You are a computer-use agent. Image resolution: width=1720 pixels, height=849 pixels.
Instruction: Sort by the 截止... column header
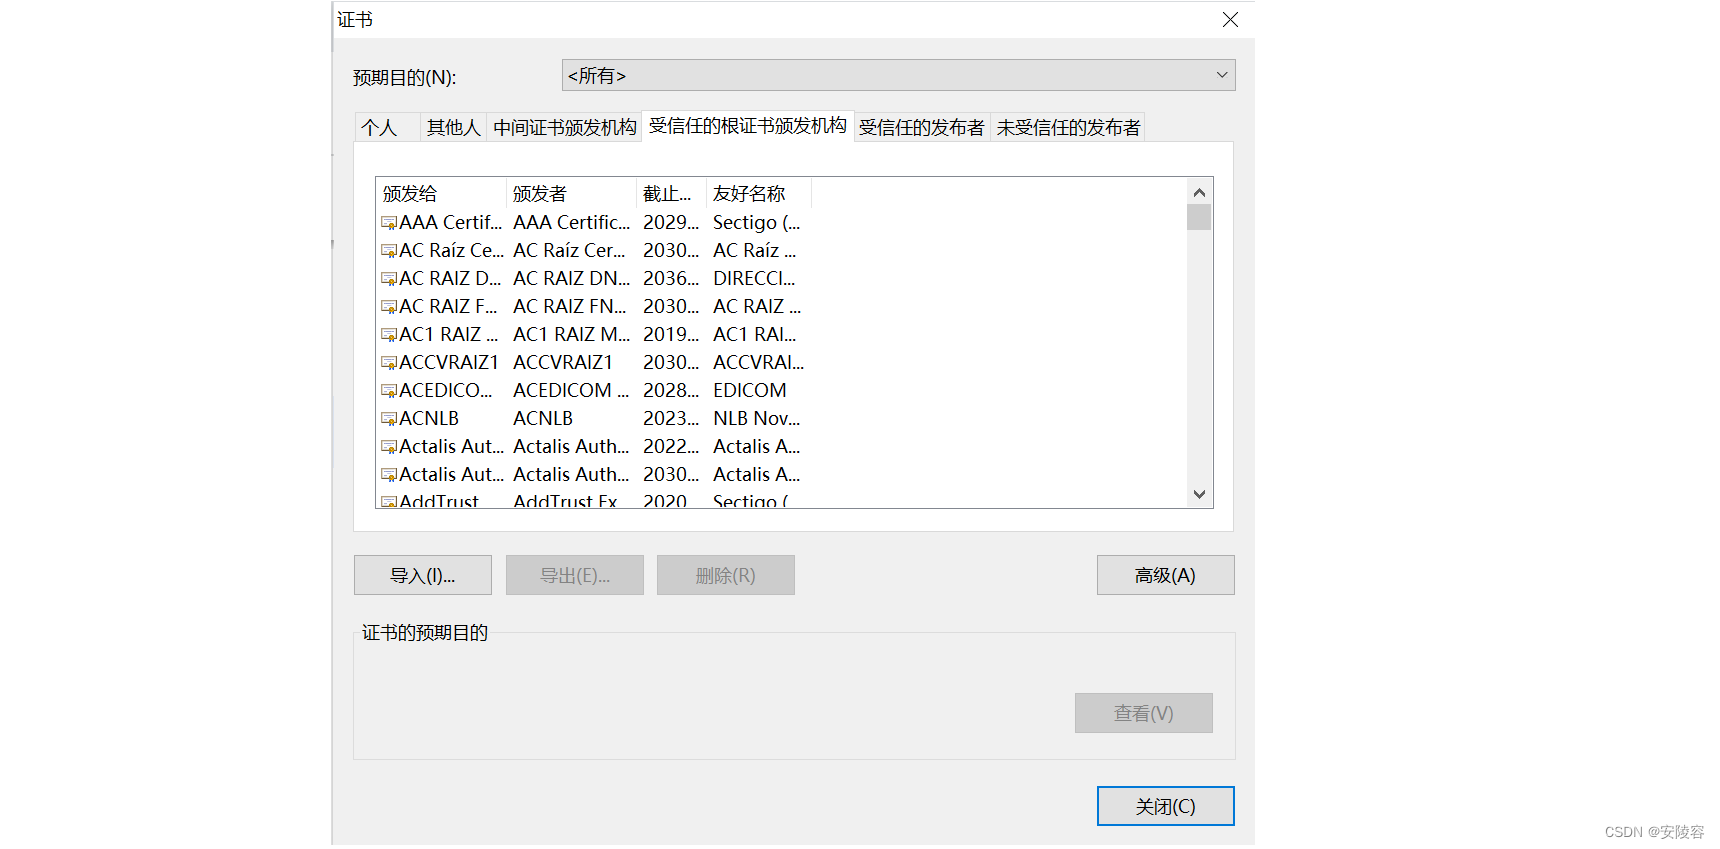click(671, 193)
